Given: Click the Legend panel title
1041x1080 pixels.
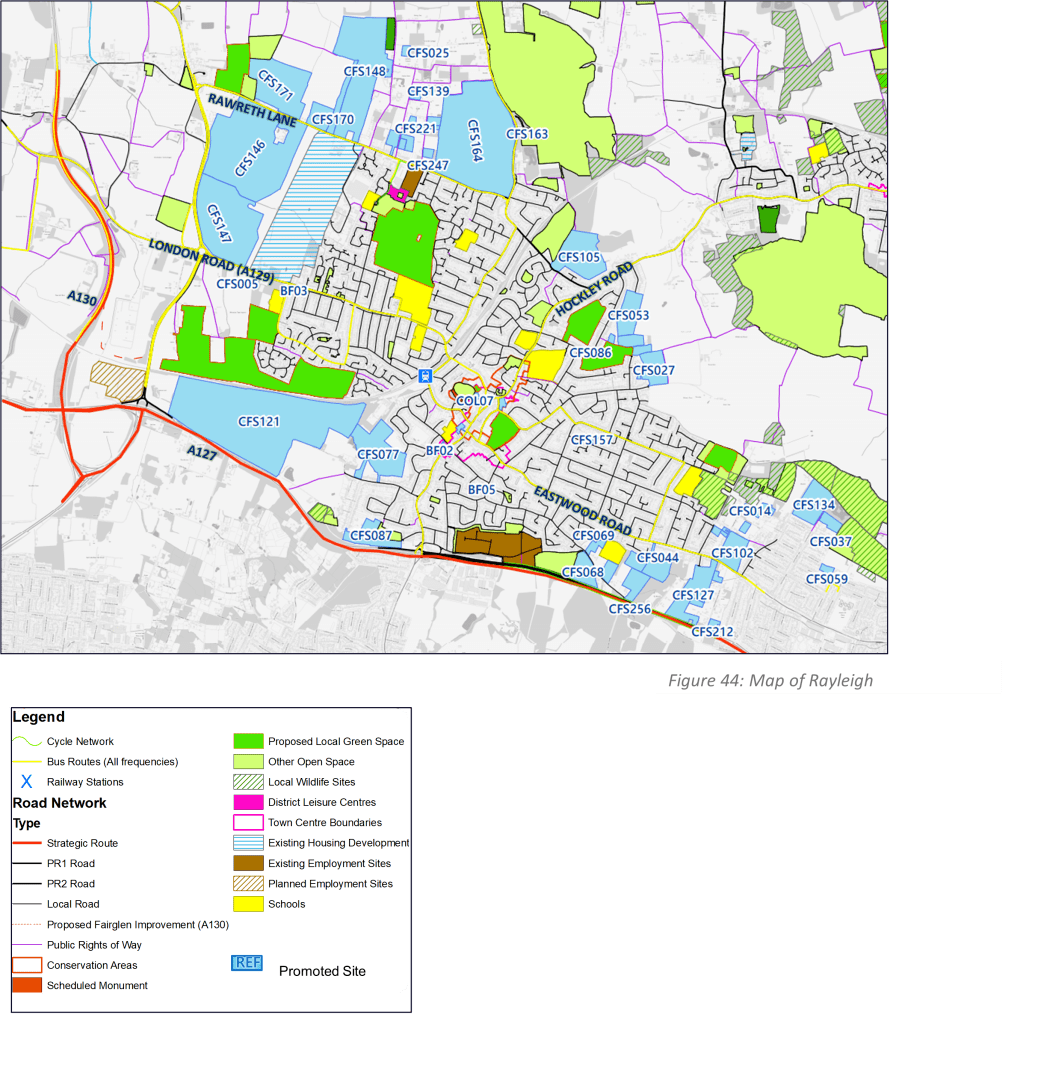Looking at the screenshot, I should tap(40, 717).
